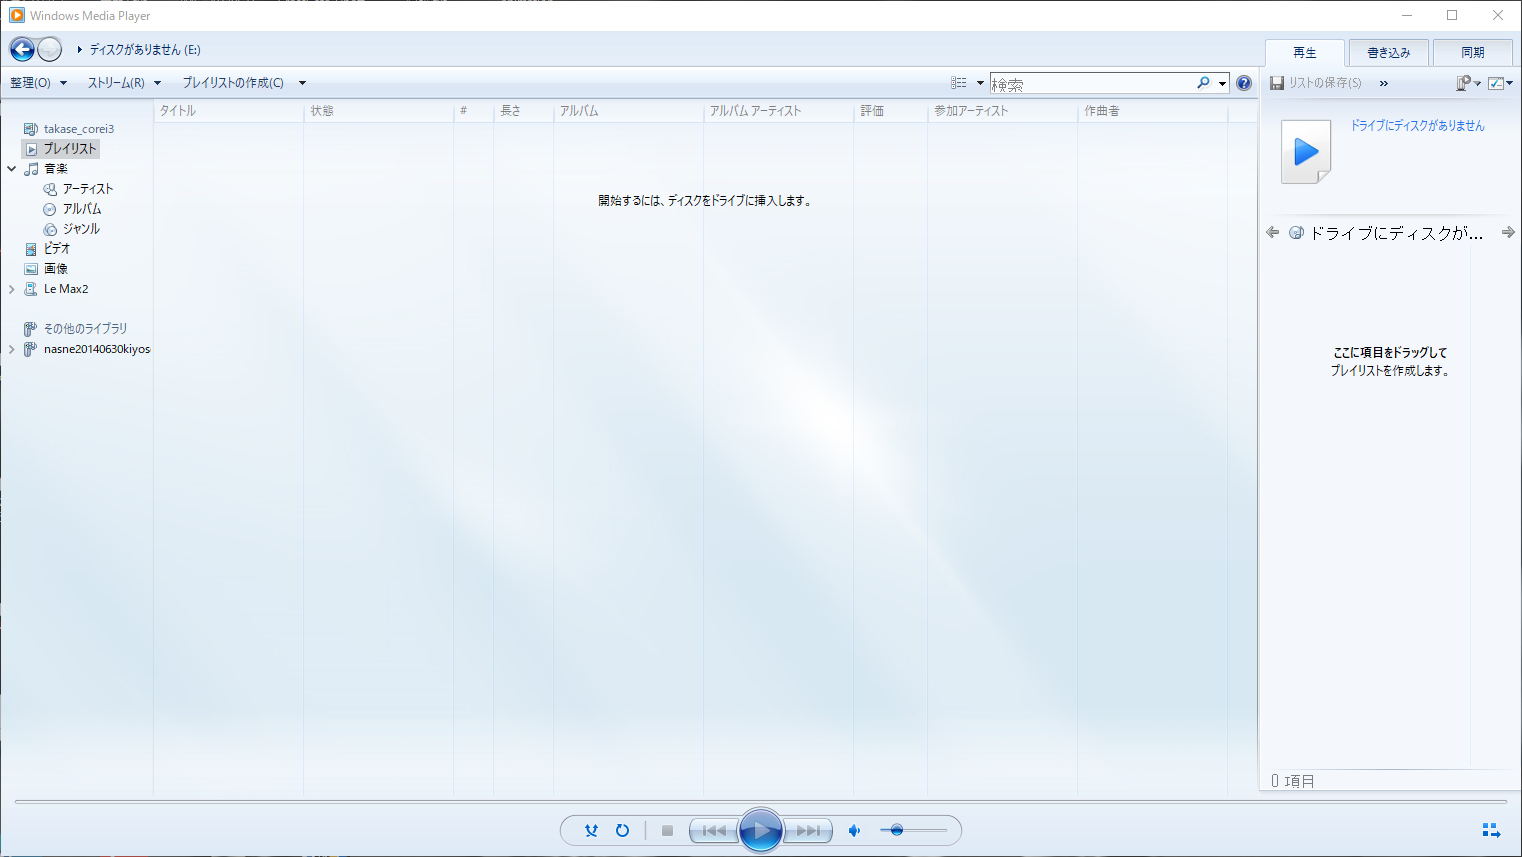Viewport: 1522px width, 857px height.
Task: Open the ストリーム(R) menu
Action: pyautogui.click(x=124, y=83)
